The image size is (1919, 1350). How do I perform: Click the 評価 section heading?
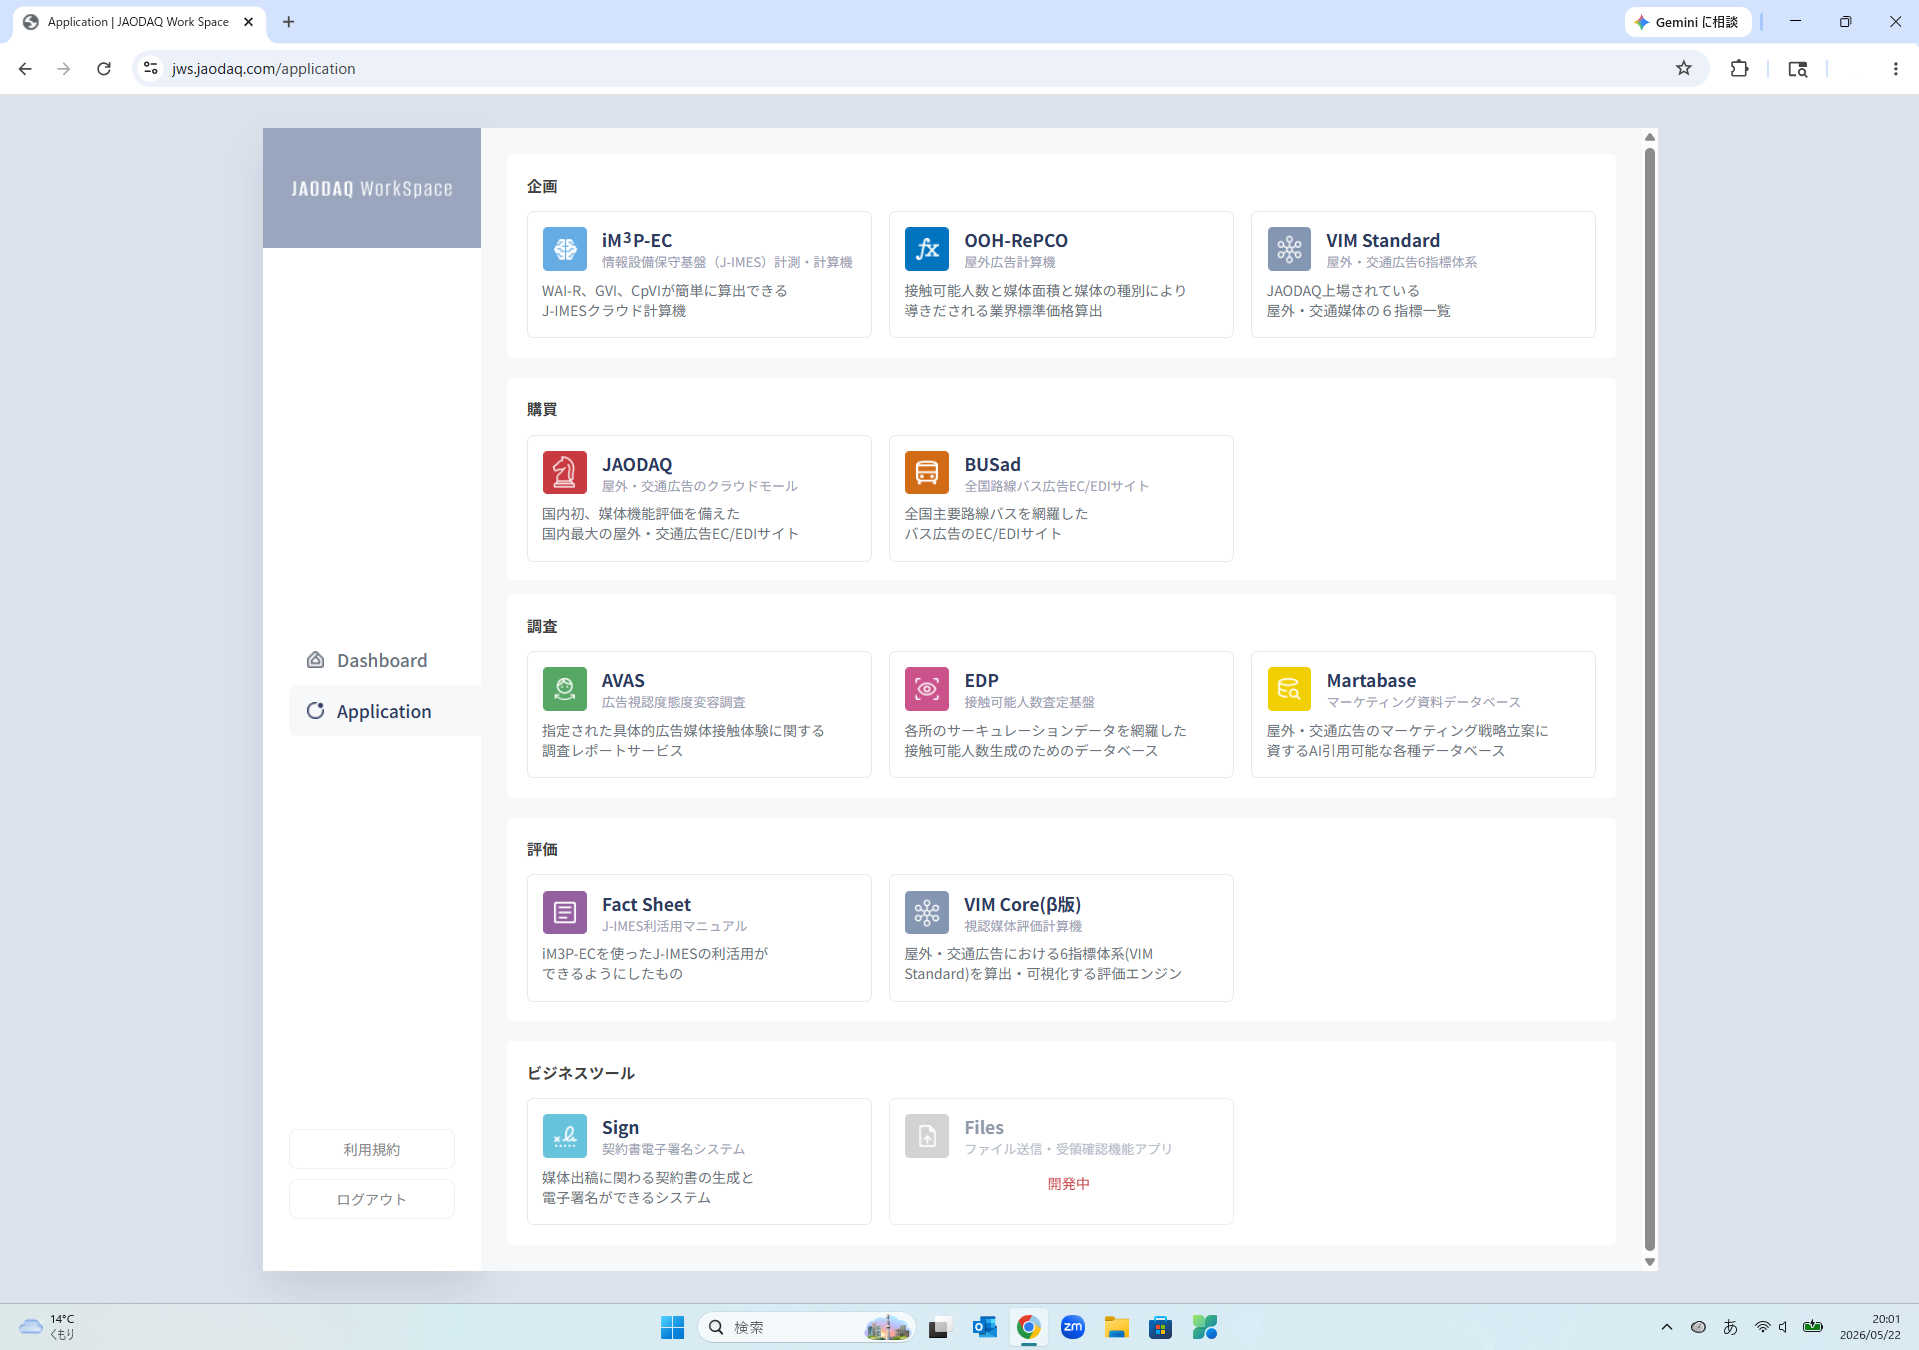click(x=542, y=849)
